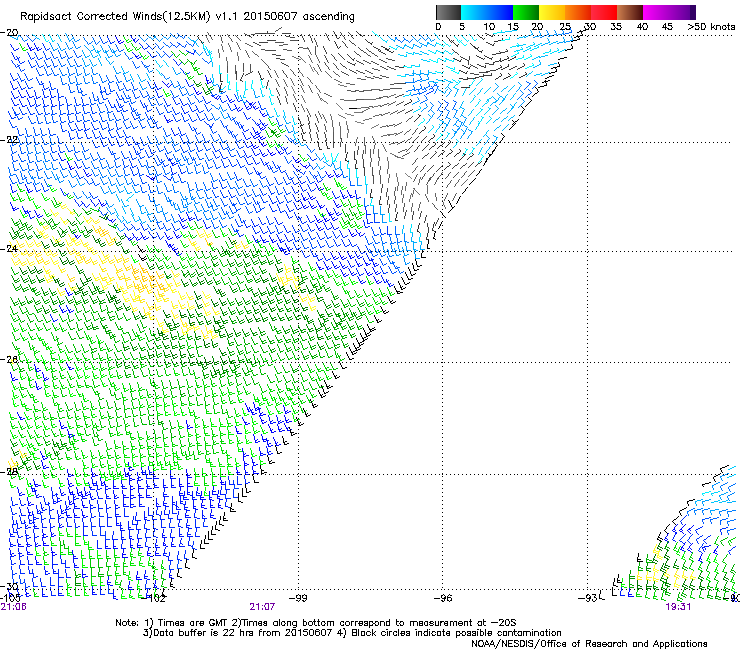Click the -30 latitude axis label

(x=9, y=587)
